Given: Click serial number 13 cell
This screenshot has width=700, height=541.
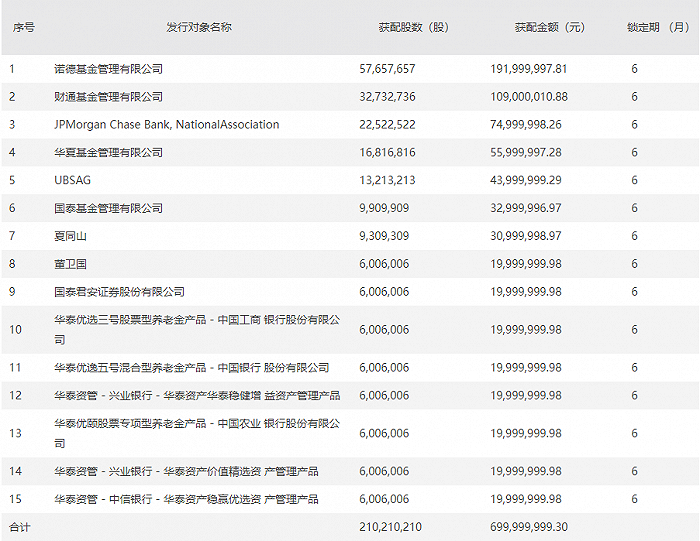Looking at the screenshot, I should coord(16,433).
